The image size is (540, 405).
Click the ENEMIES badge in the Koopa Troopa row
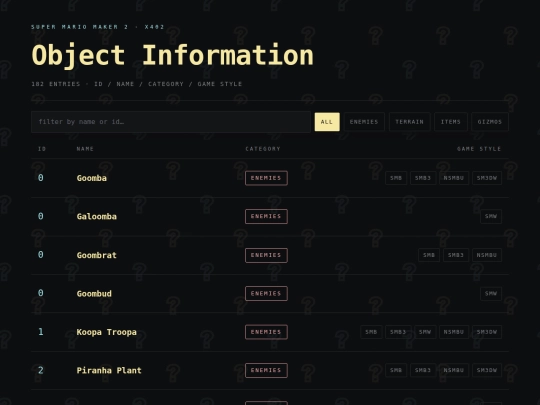266,332
